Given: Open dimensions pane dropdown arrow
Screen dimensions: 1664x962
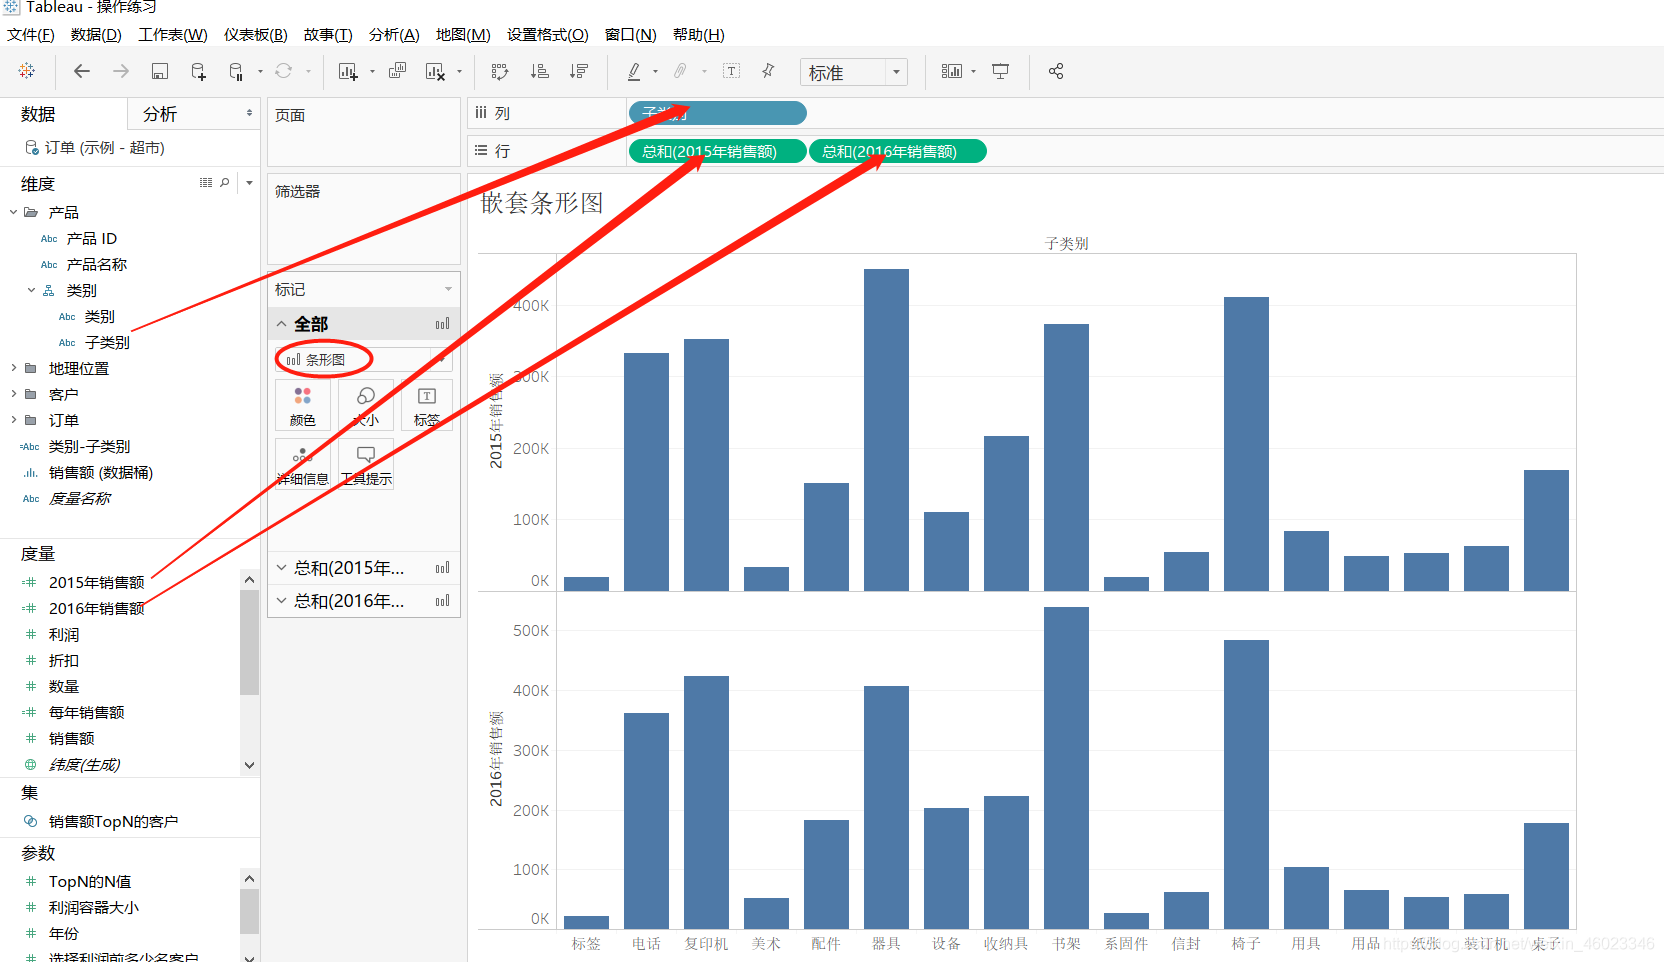Looking at the screenshot, I should [249, 183].
